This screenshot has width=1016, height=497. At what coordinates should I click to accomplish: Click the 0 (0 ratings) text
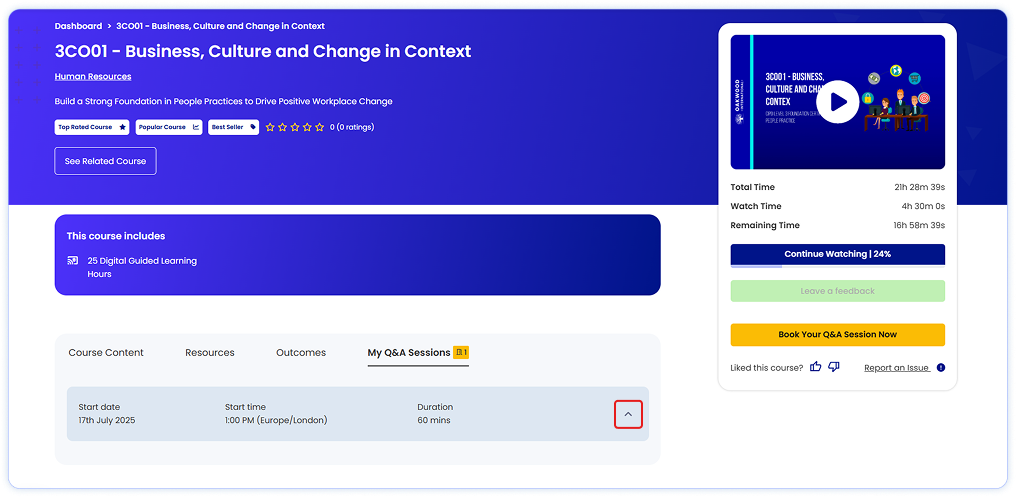pos(352,127)
